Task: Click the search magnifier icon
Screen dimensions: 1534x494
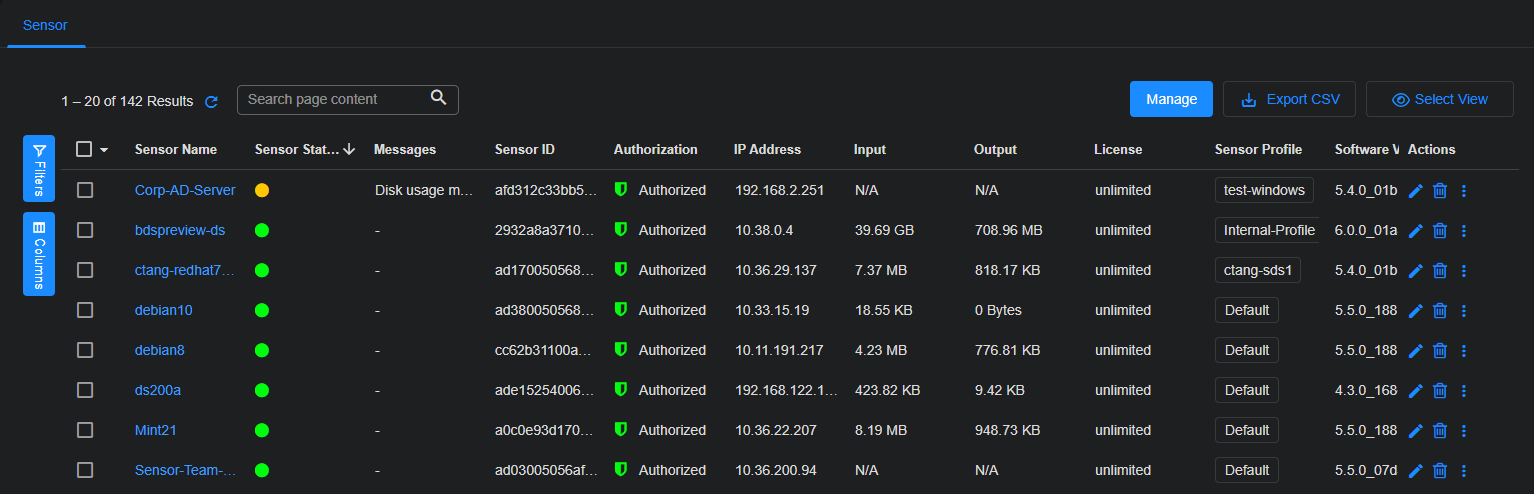Action: [438, 98]
